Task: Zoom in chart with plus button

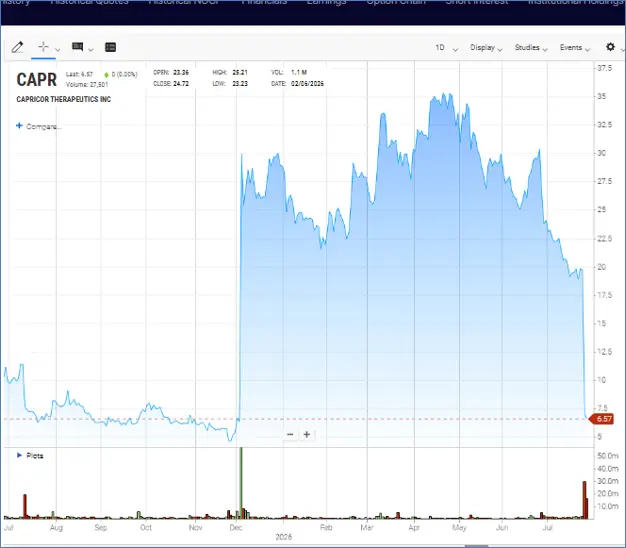Action: coord(307,434)
